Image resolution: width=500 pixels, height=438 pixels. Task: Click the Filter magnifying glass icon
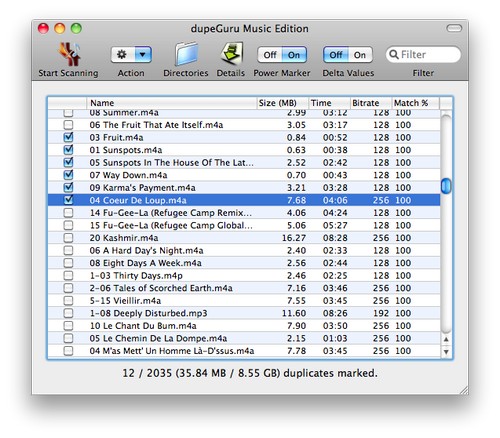pos(394,54)
